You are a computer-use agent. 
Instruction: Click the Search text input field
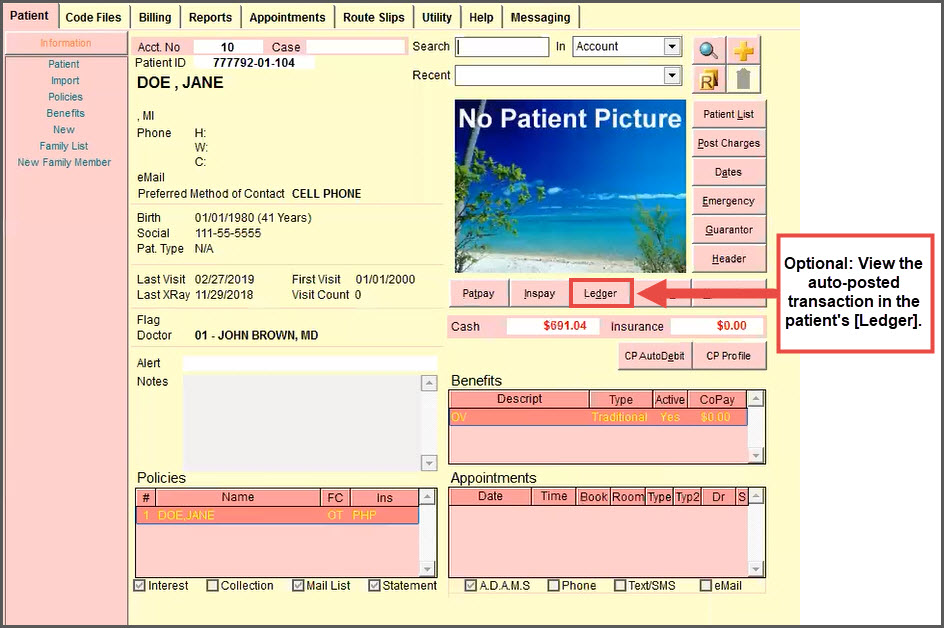coord(503,47)
